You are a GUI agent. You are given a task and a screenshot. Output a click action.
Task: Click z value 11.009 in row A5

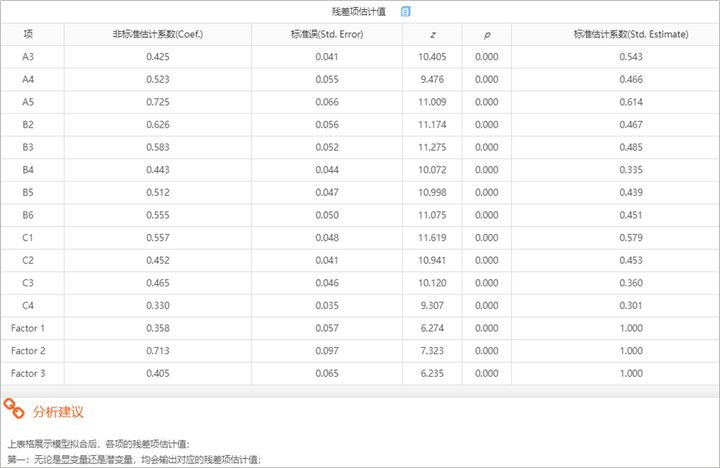pos(432,101)
